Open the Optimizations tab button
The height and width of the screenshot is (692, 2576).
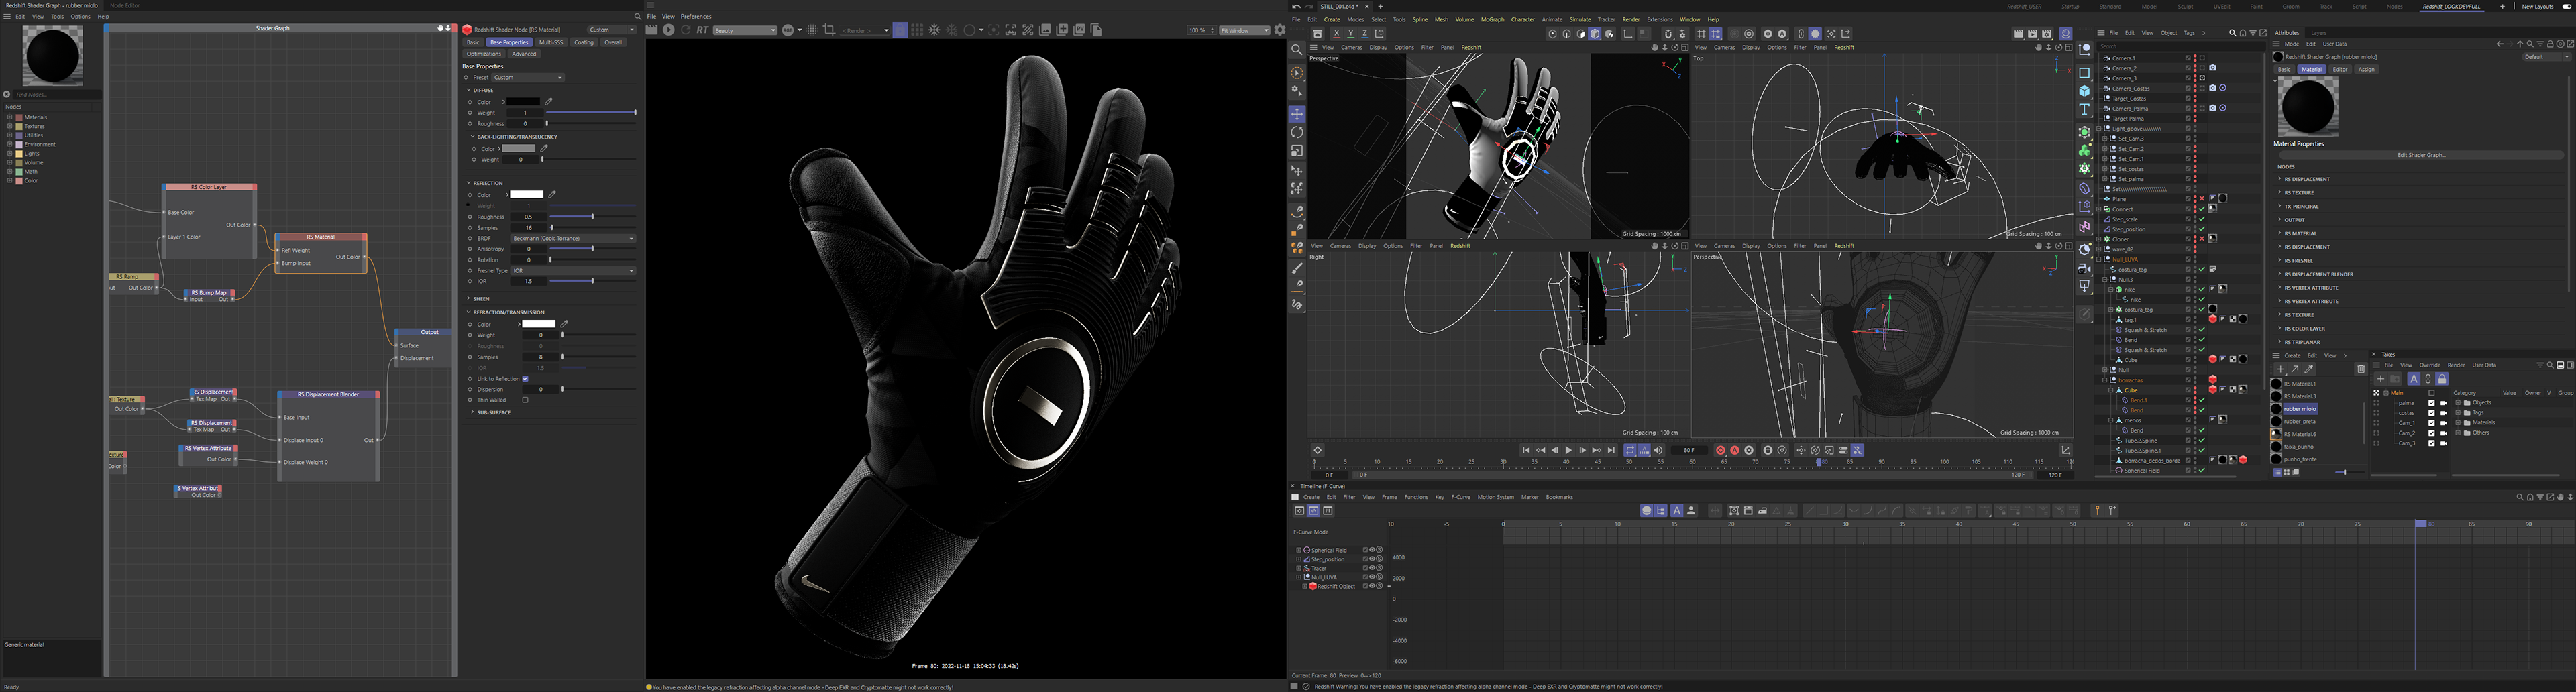[x=484, y=54]
